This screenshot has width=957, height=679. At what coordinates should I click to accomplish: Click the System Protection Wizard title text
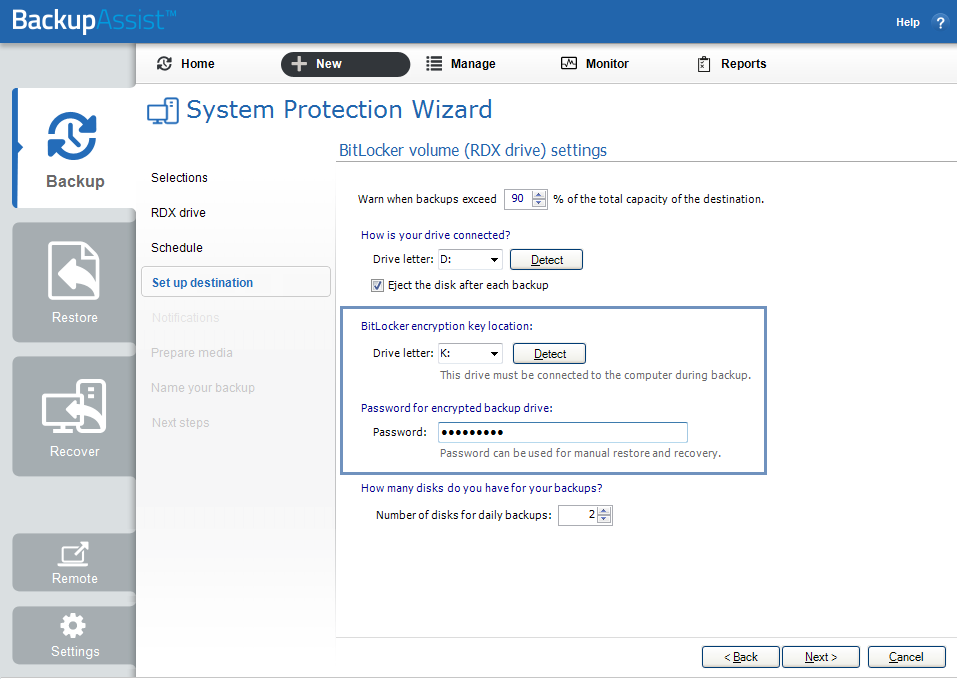pyautogui.click(x=339, y=110)
